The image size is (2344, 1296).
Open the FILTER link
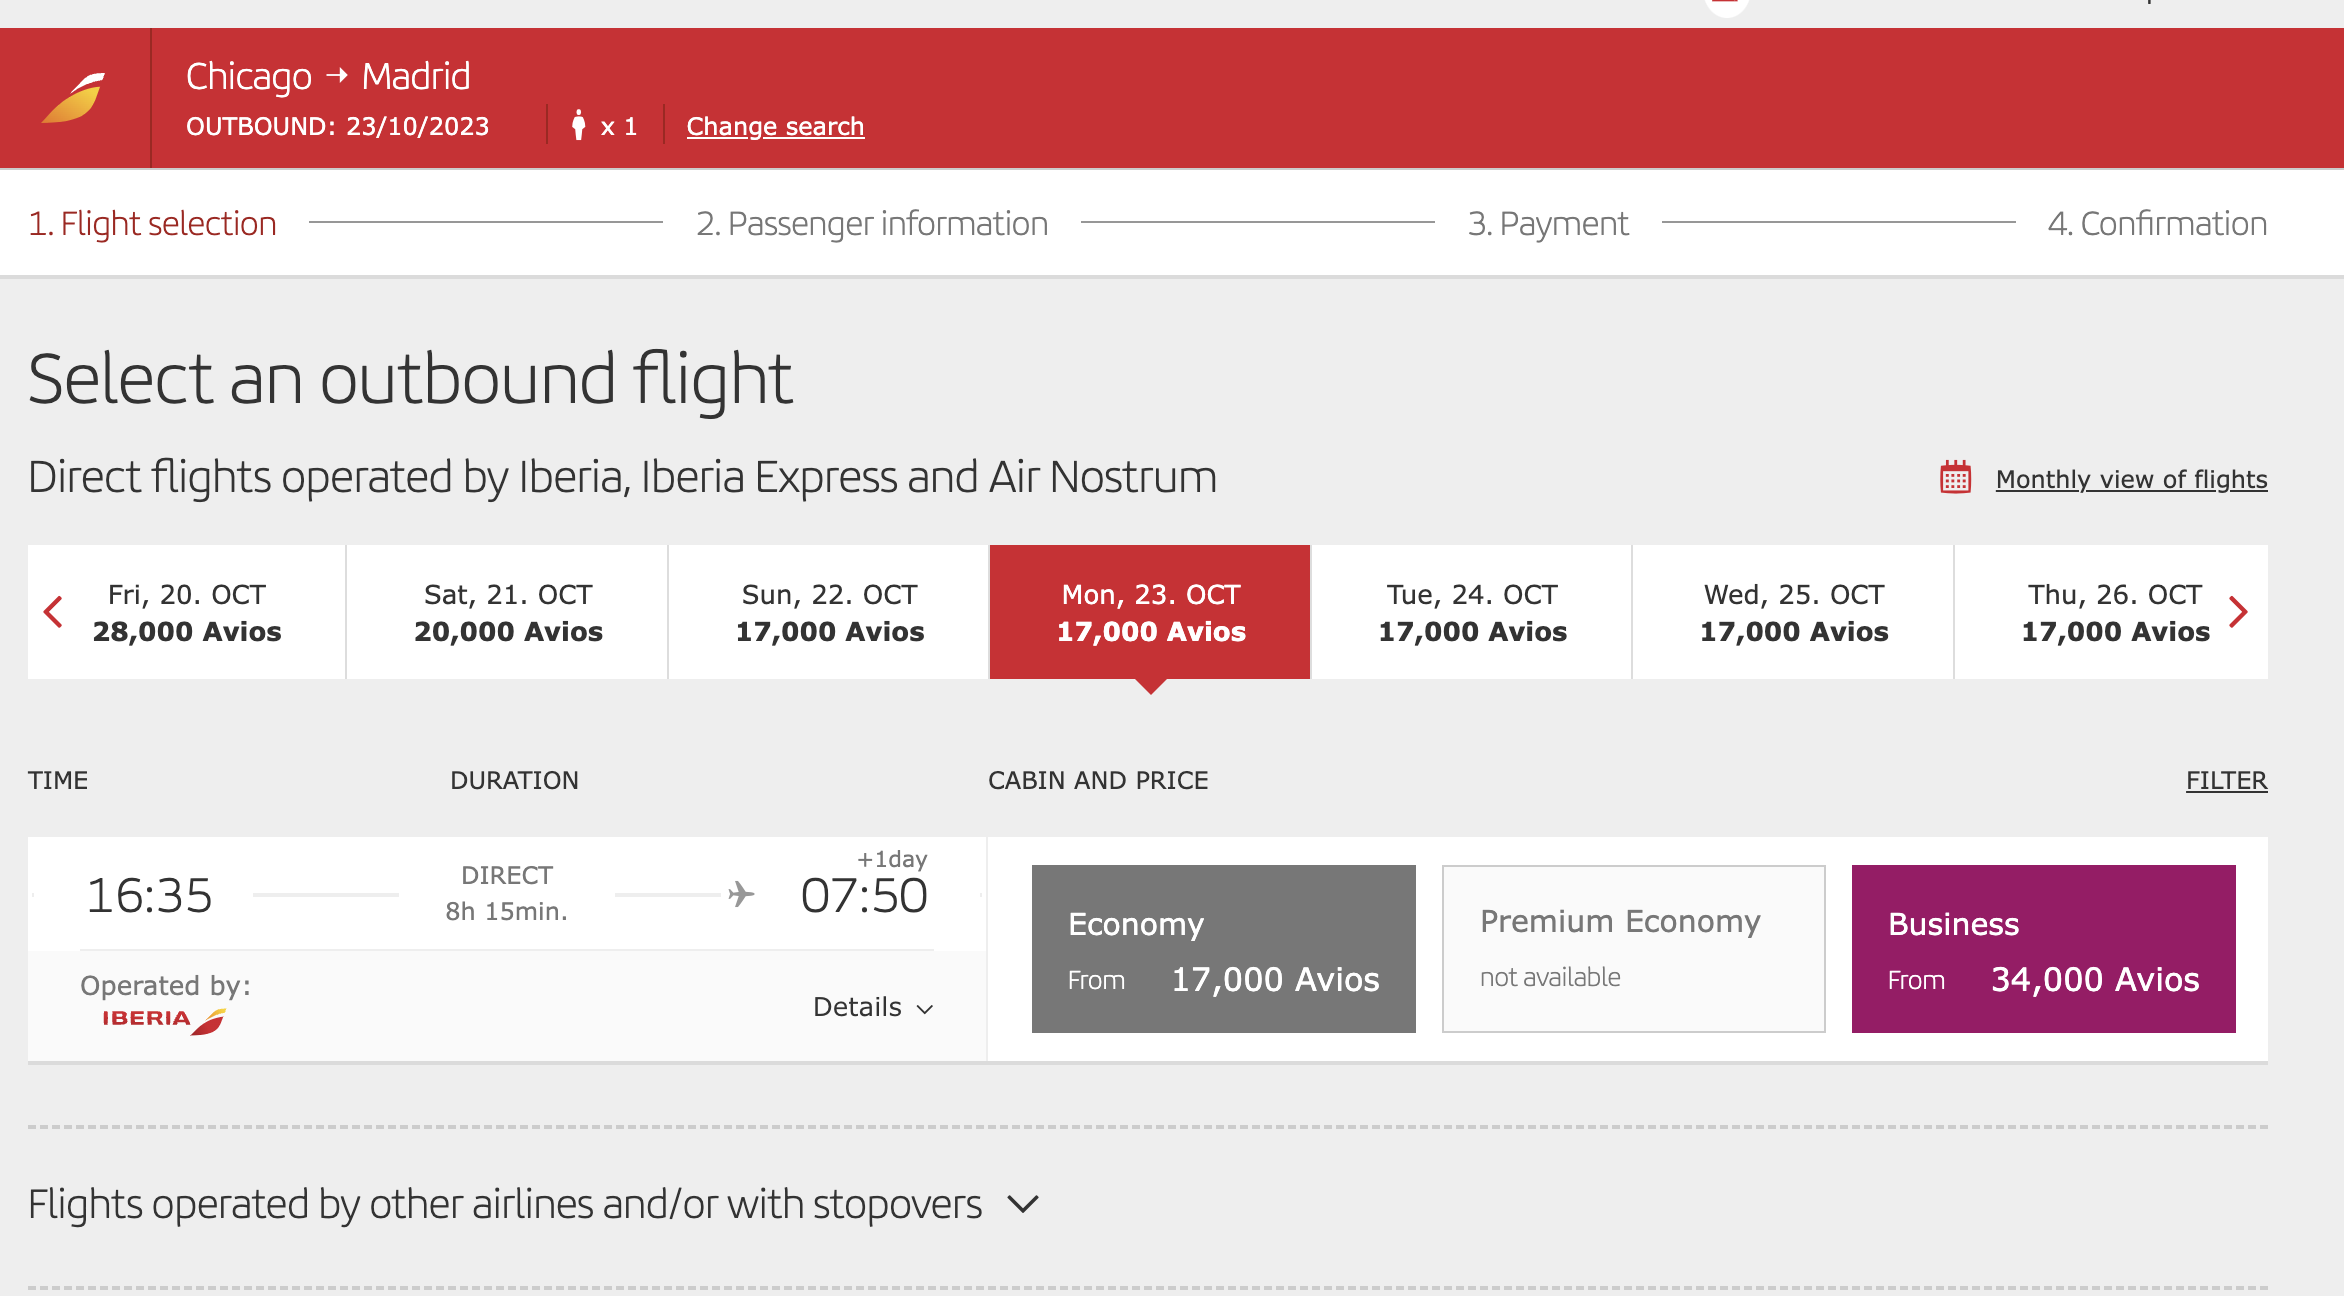click(x=2226, y=781)
